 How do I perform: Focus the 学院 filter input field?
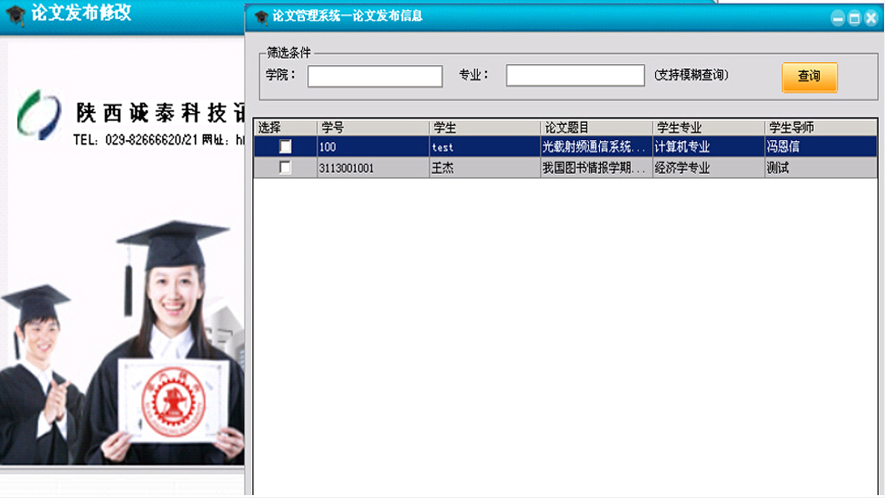coord(375,76)
